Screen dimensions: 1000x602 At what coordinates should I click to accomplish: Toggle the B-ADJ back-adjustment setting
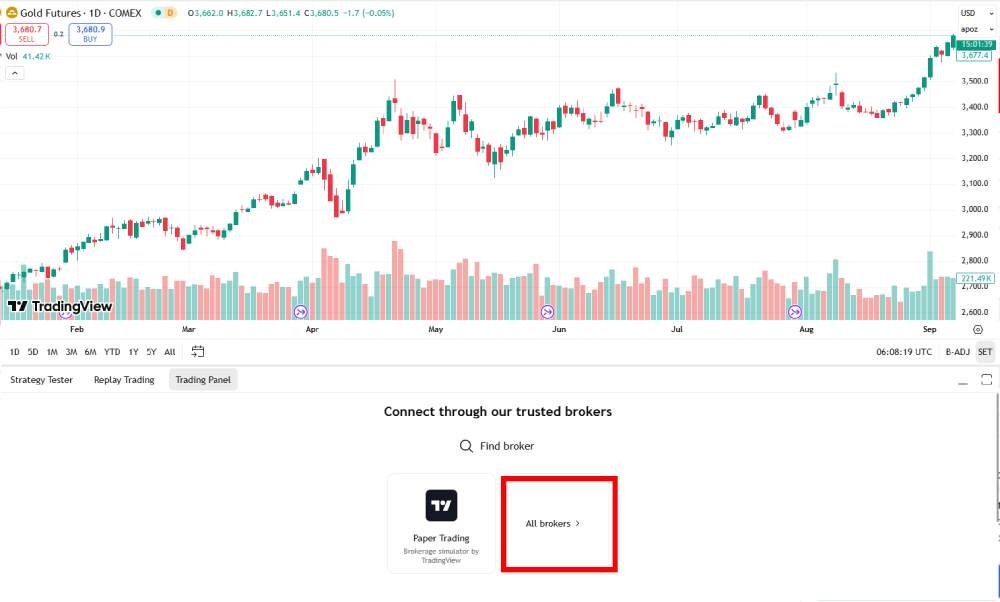[x=957, y=352]
